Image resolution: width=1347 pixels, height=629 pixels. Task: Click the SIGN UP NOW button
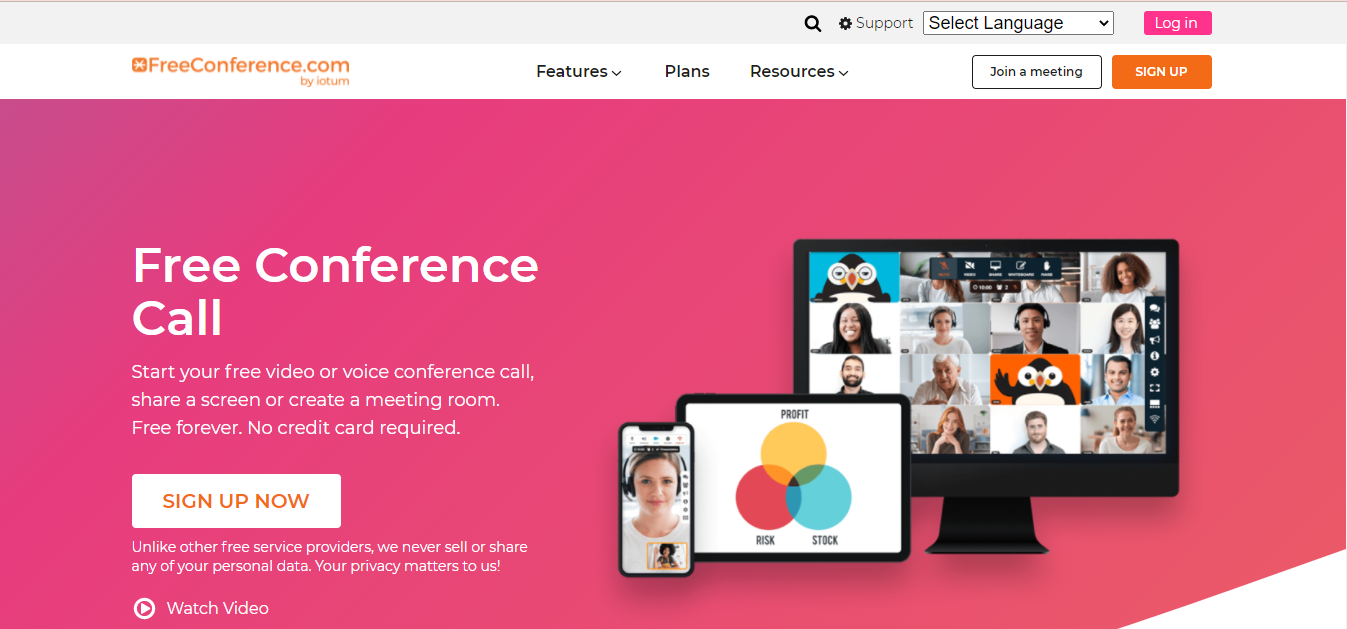[x=236, y=501]
